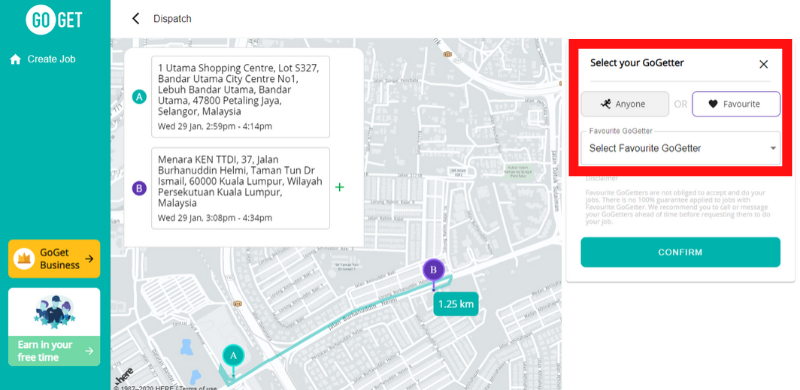Image resolution: width=800 pixels, height=390 pixels.
Task: Click the Favourite GoGetter dropdown arrow
Action: click(x=773, y=149)
